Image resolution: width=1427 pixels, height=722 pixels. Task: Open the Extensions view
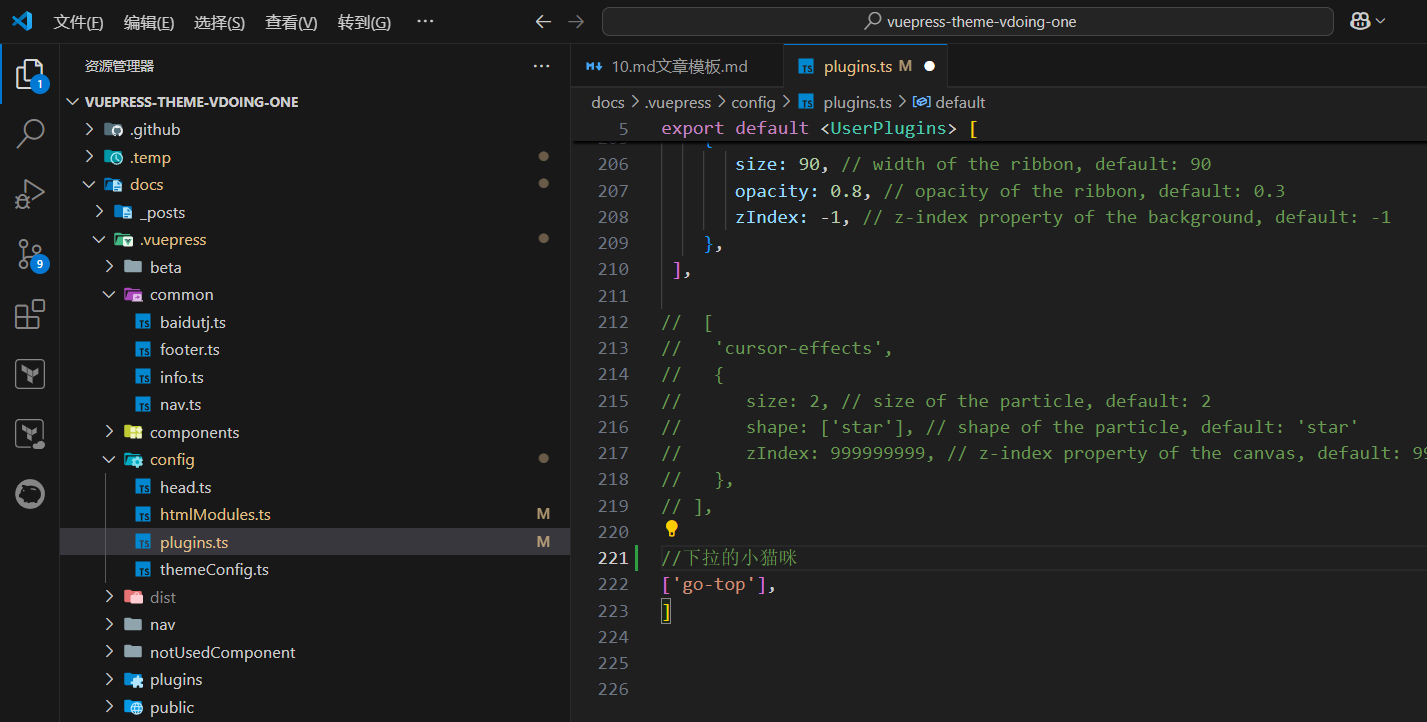(x=30, y=314)
